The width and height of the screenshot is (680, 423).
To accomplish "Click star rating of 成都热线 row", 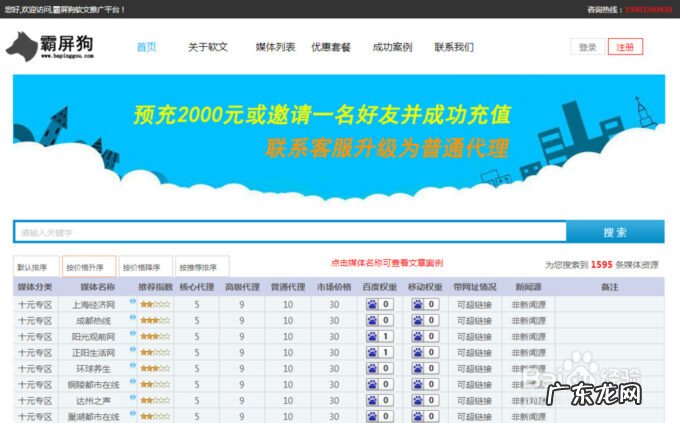I will 155,321.
